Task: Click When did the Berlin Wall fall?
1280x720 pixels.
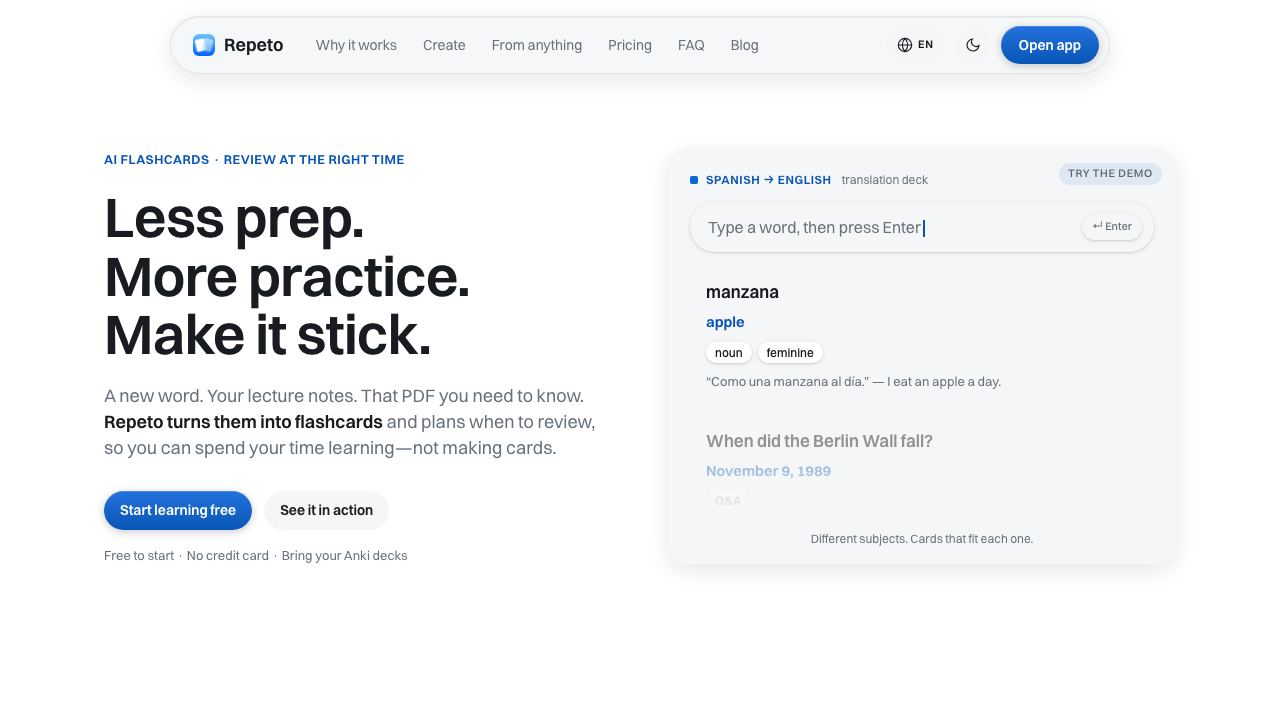Action: (x=819, y=441)
